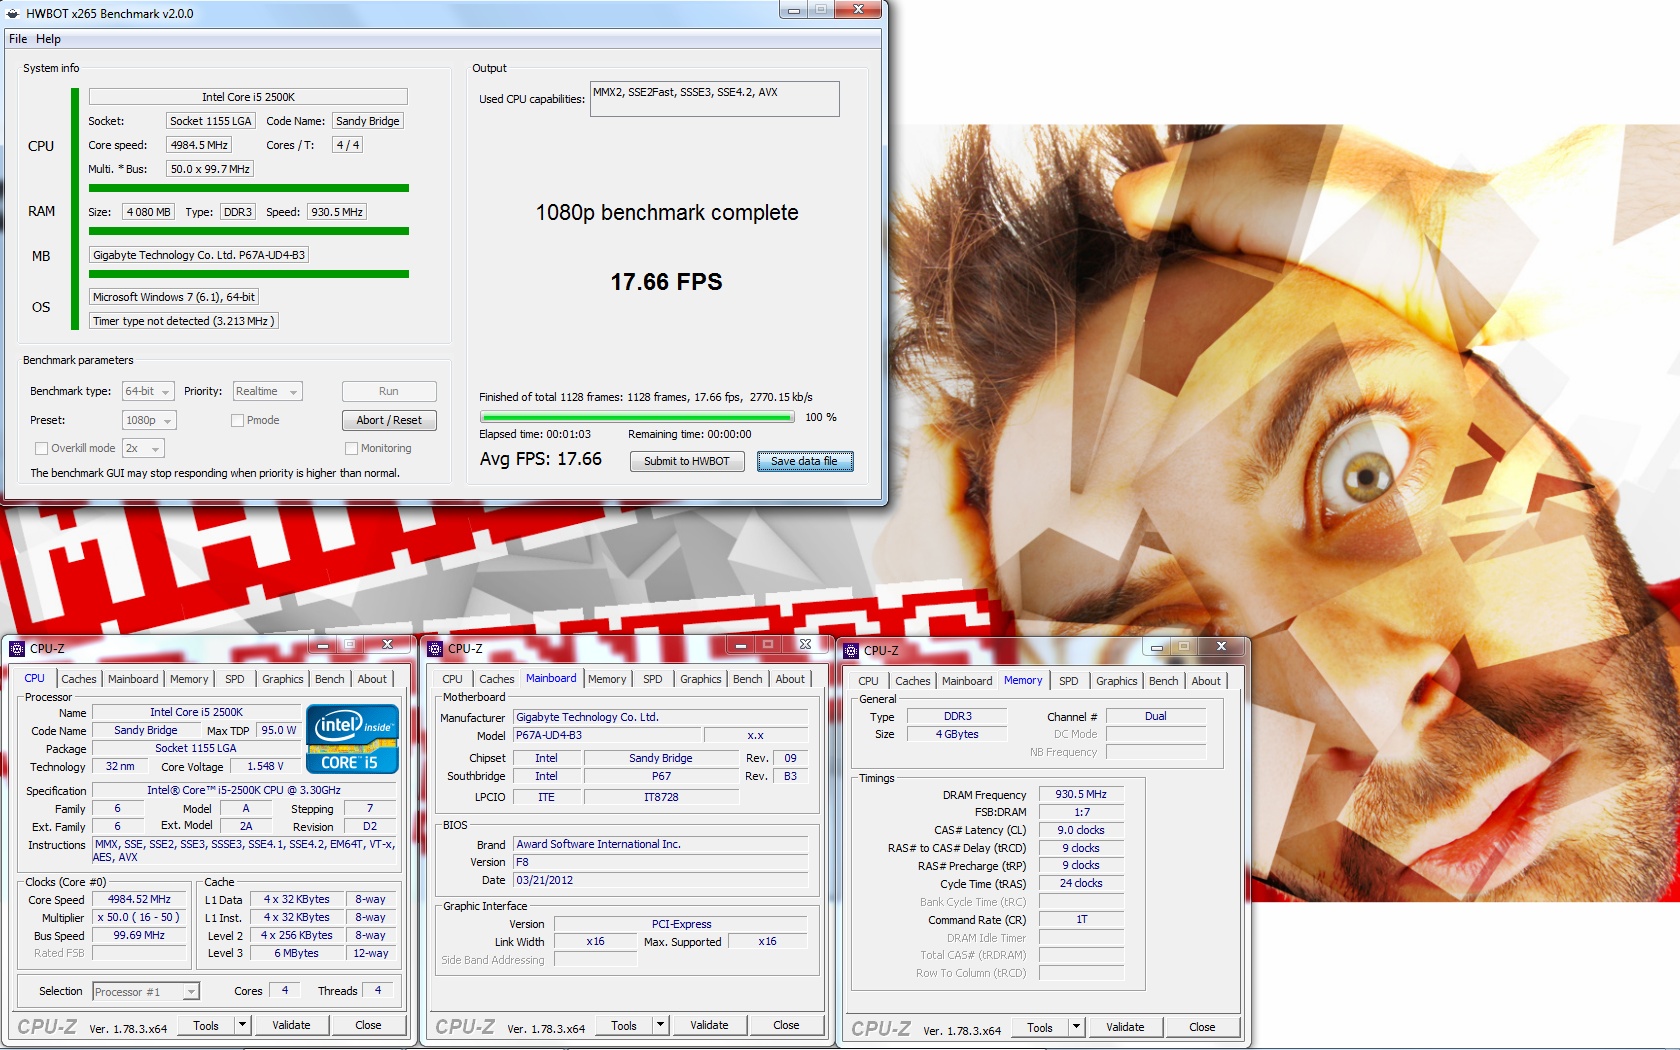Open SPD tab in middle CPU-Z window

652,679
